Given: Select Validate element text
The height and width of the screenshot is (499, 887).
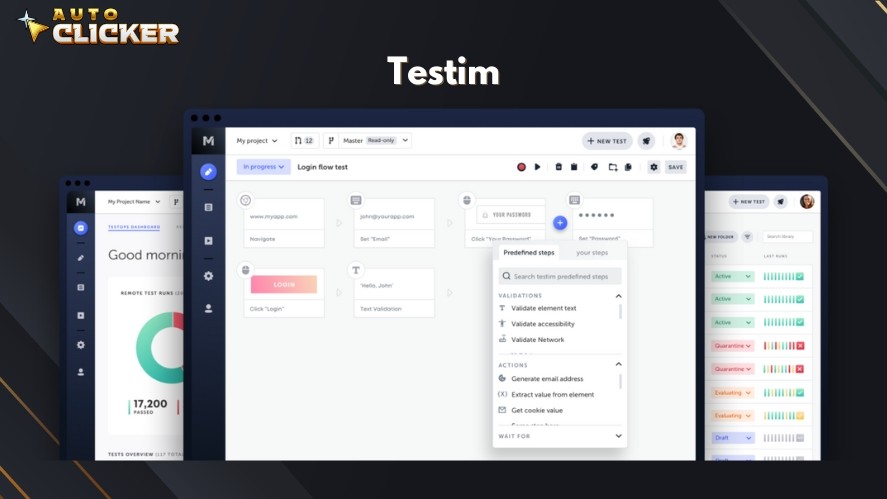Looking at the screenshot, I should (543, 308).
